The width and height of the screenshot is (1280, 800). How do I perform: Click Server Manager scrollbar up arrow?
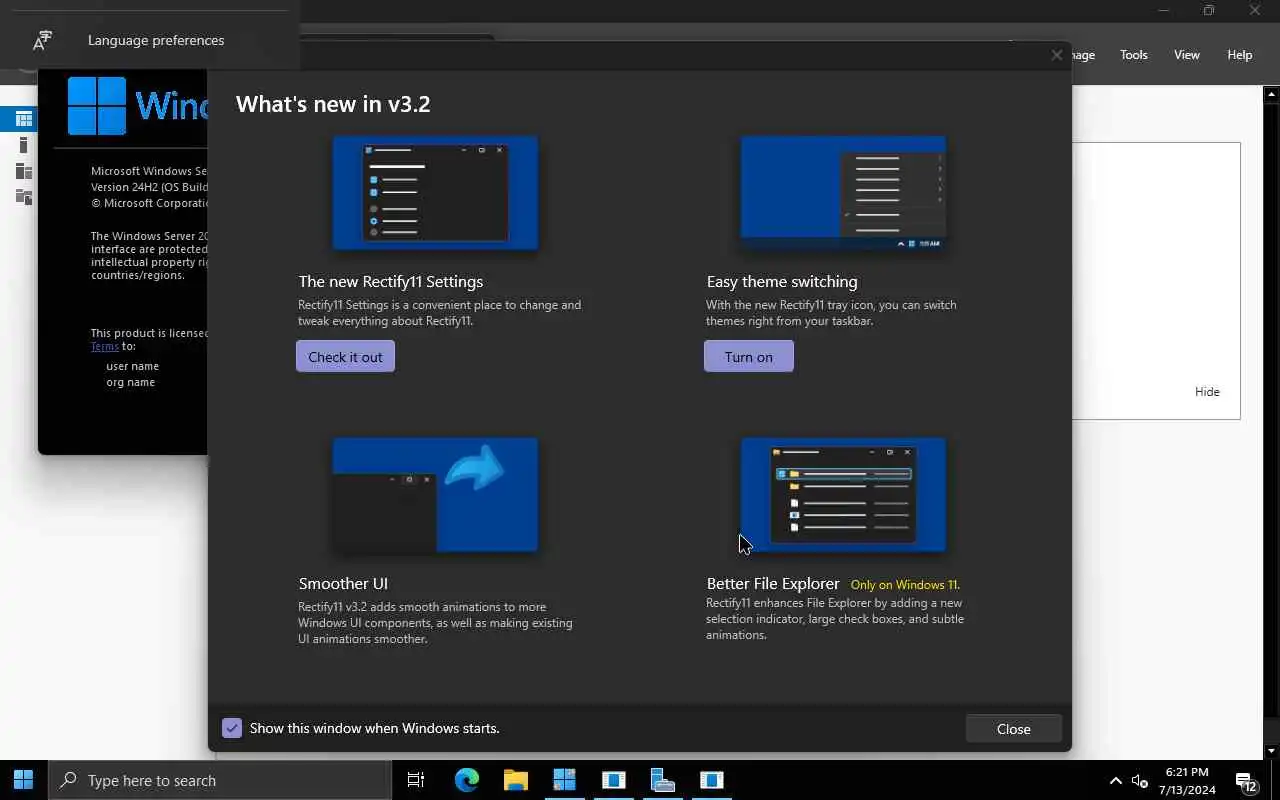point(1271,95)
